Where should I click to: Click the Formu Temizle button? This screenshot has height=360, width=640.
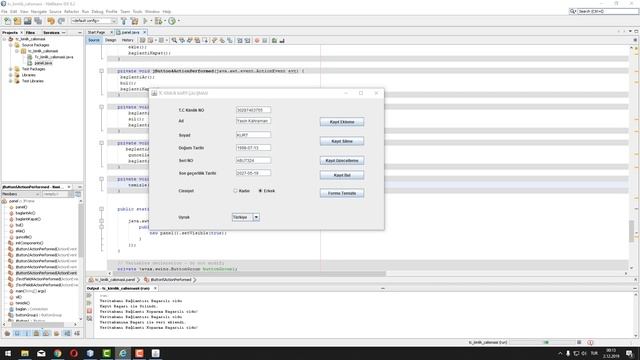(342, 193)
